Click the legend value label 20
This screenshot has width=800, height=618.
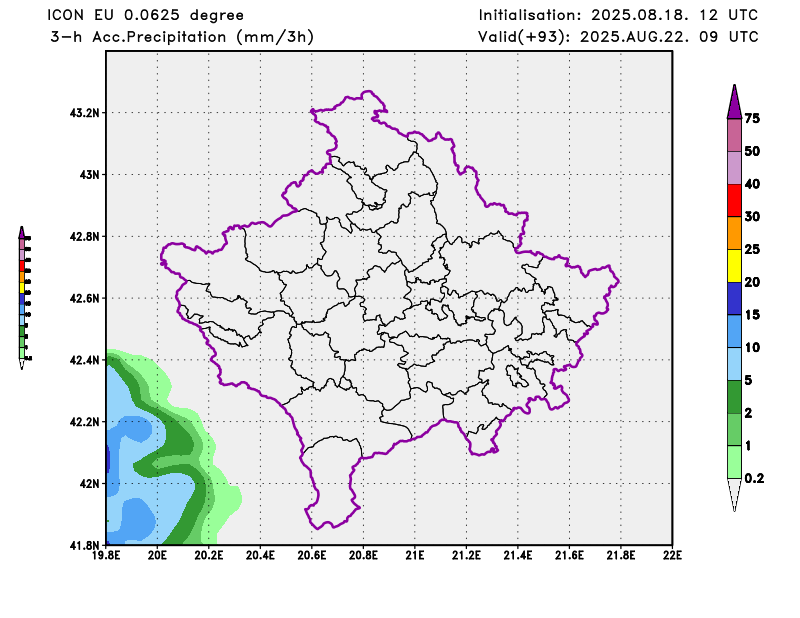pyautogui.click(x=752, y=282)
